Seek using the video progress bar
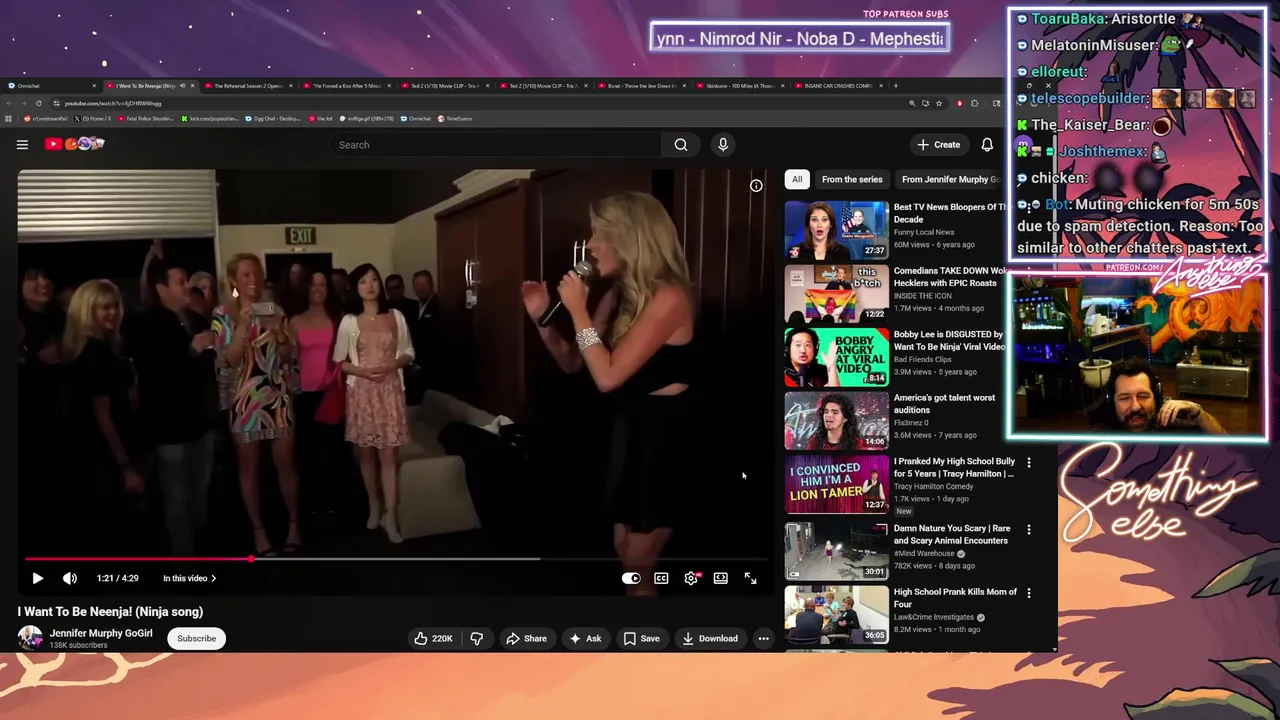This screenshot has width=1280, height=720. 396,559
